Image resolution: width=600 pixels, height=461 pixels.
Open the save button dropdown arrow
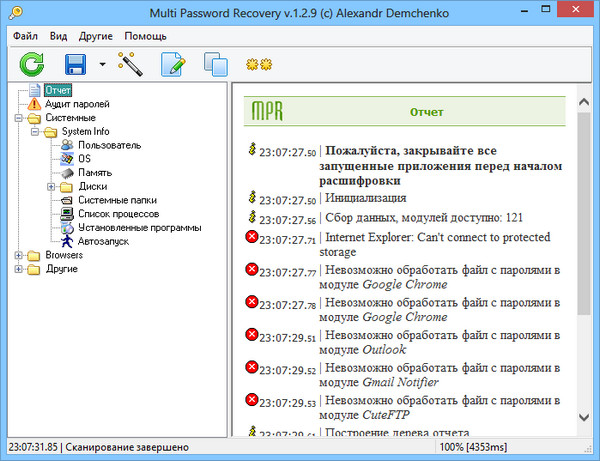point(102,66)
